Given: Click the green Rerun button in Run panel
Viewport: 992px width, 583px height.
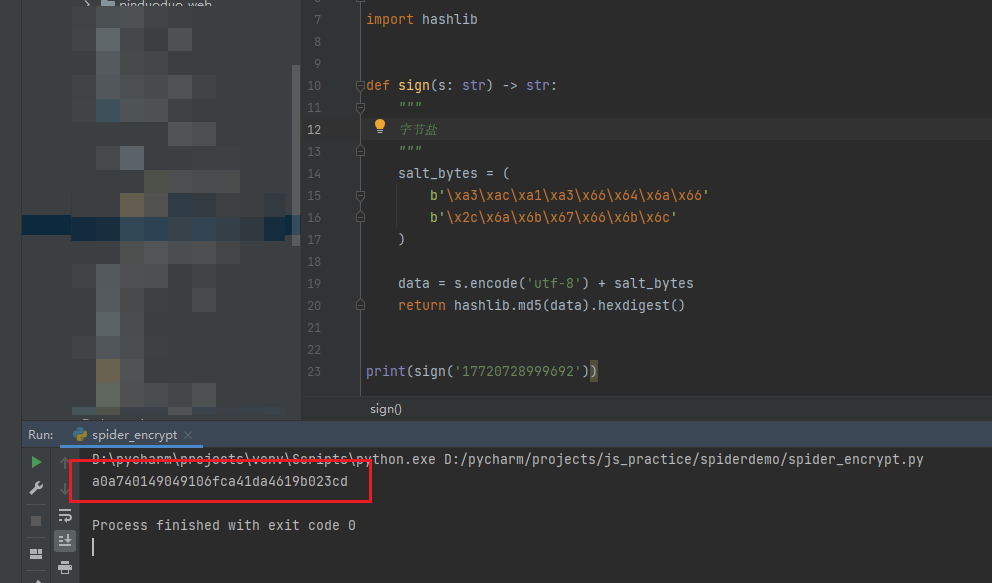Looking at the screenshot, I should click(x=36, y=462).
